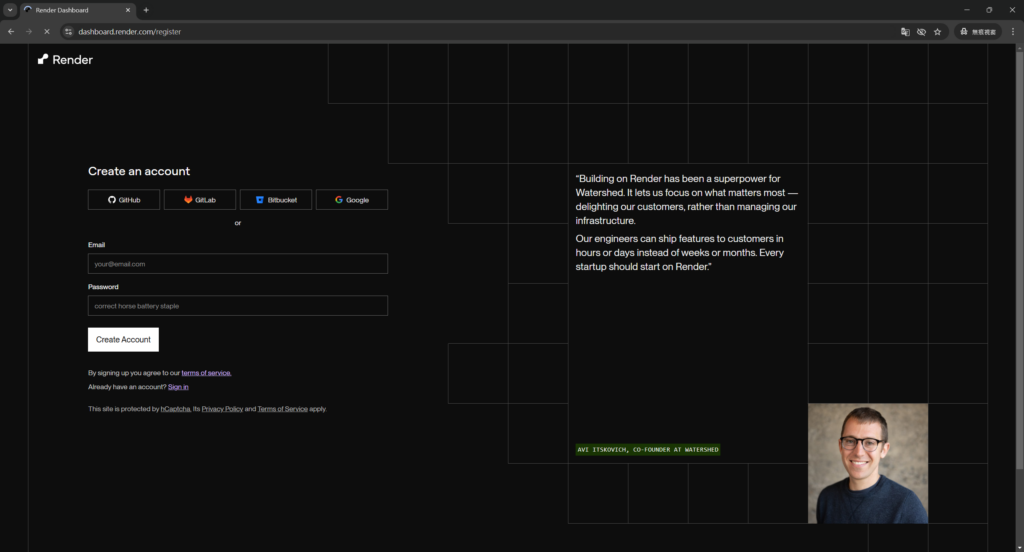Image resolution: width=1024 pixels, height=552 pixels.
Task: Sign up with the GitHub button
Action: (x=124, y=200)
